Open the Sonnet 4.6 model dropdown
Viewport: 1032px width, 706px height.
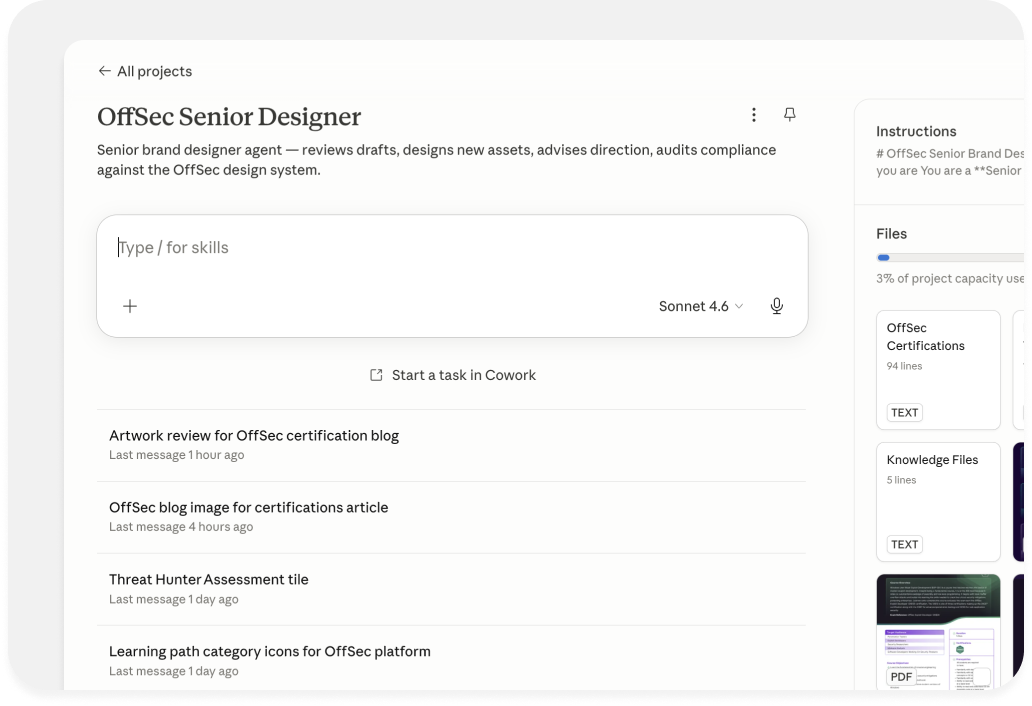click(x=701, y=306)
